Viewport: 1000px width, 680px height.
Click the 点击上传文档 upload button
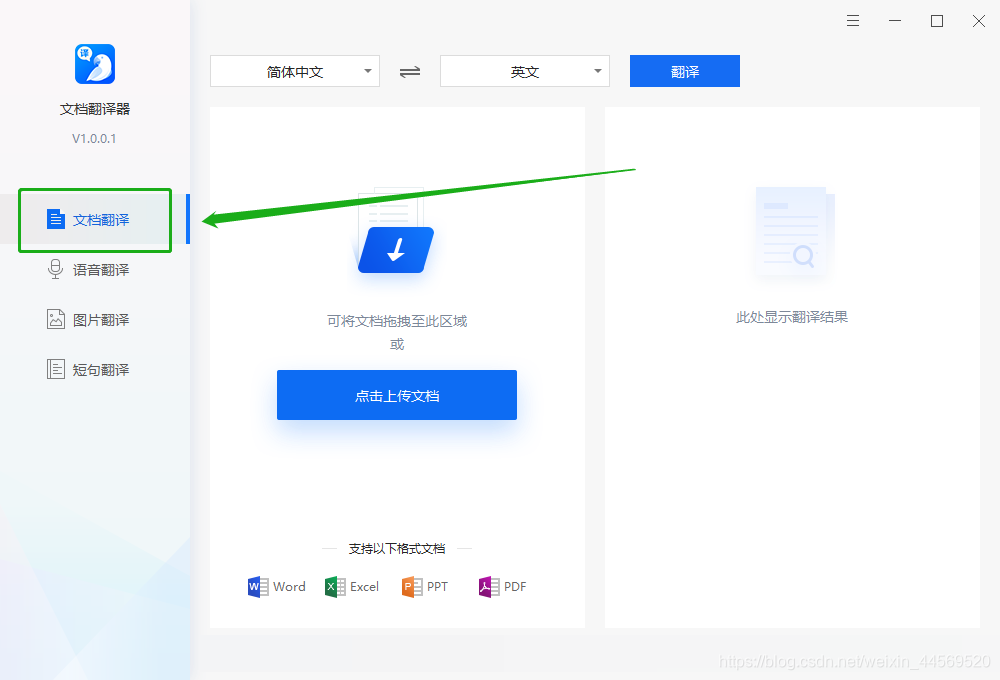396,395
